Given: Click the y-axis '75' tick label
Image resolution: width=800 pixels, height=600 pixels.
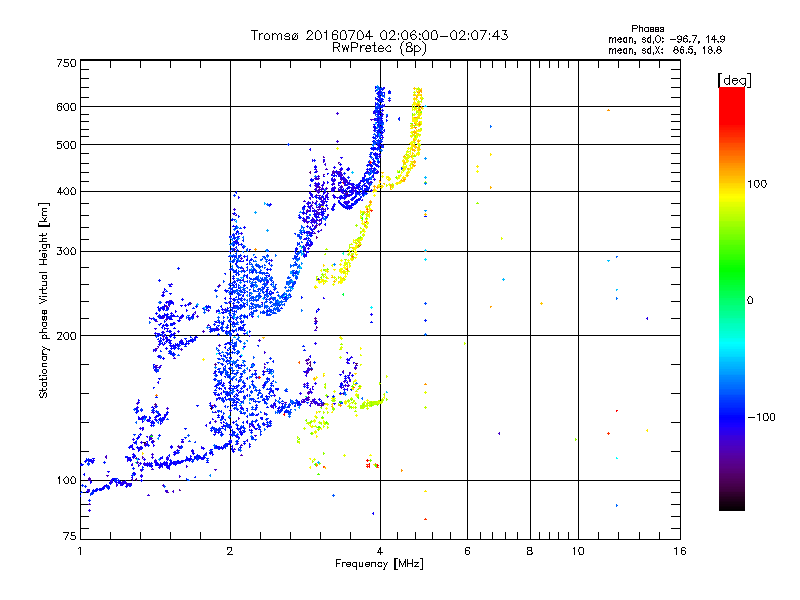Looking at the screenshot, I should click(x=70, y=536).
